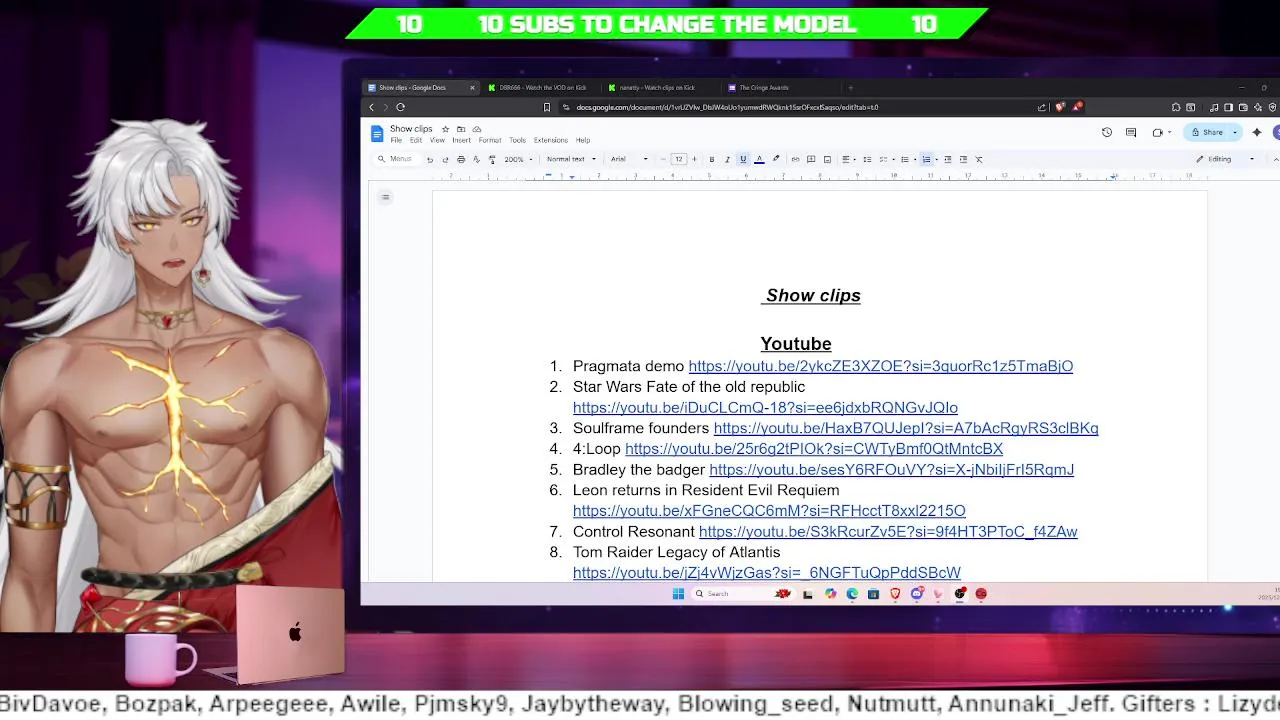Click the Add comment icon
This screenshot has height=720, width=1280.
[x=811, y=159]
